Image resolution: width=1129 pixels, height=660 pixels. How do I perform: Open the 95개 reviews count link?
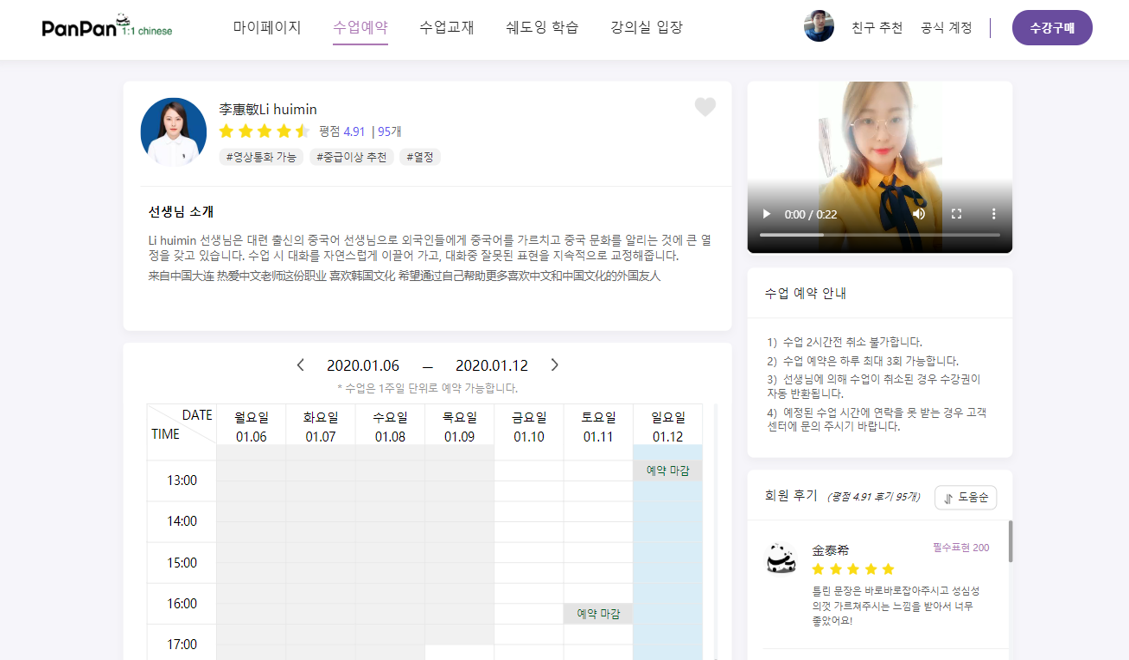390,132
